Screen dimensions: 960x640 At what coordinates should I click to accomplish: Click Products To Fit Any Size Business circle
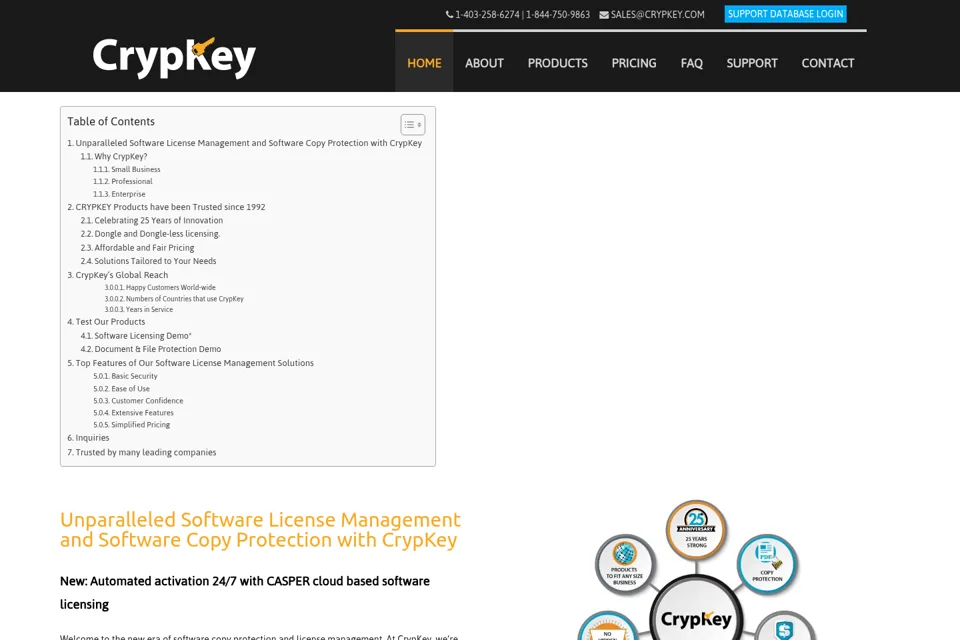pyautogui.click(x=625, y=565)
